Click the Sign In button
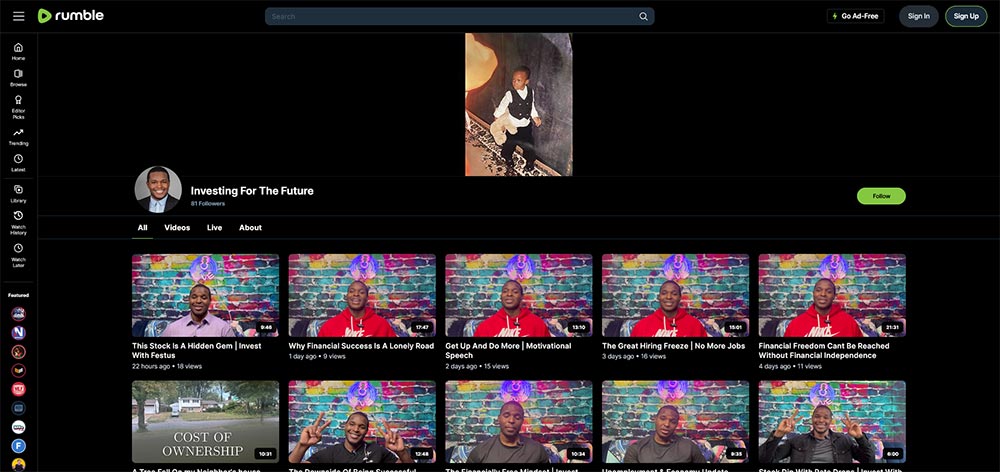 coord(918,16)
